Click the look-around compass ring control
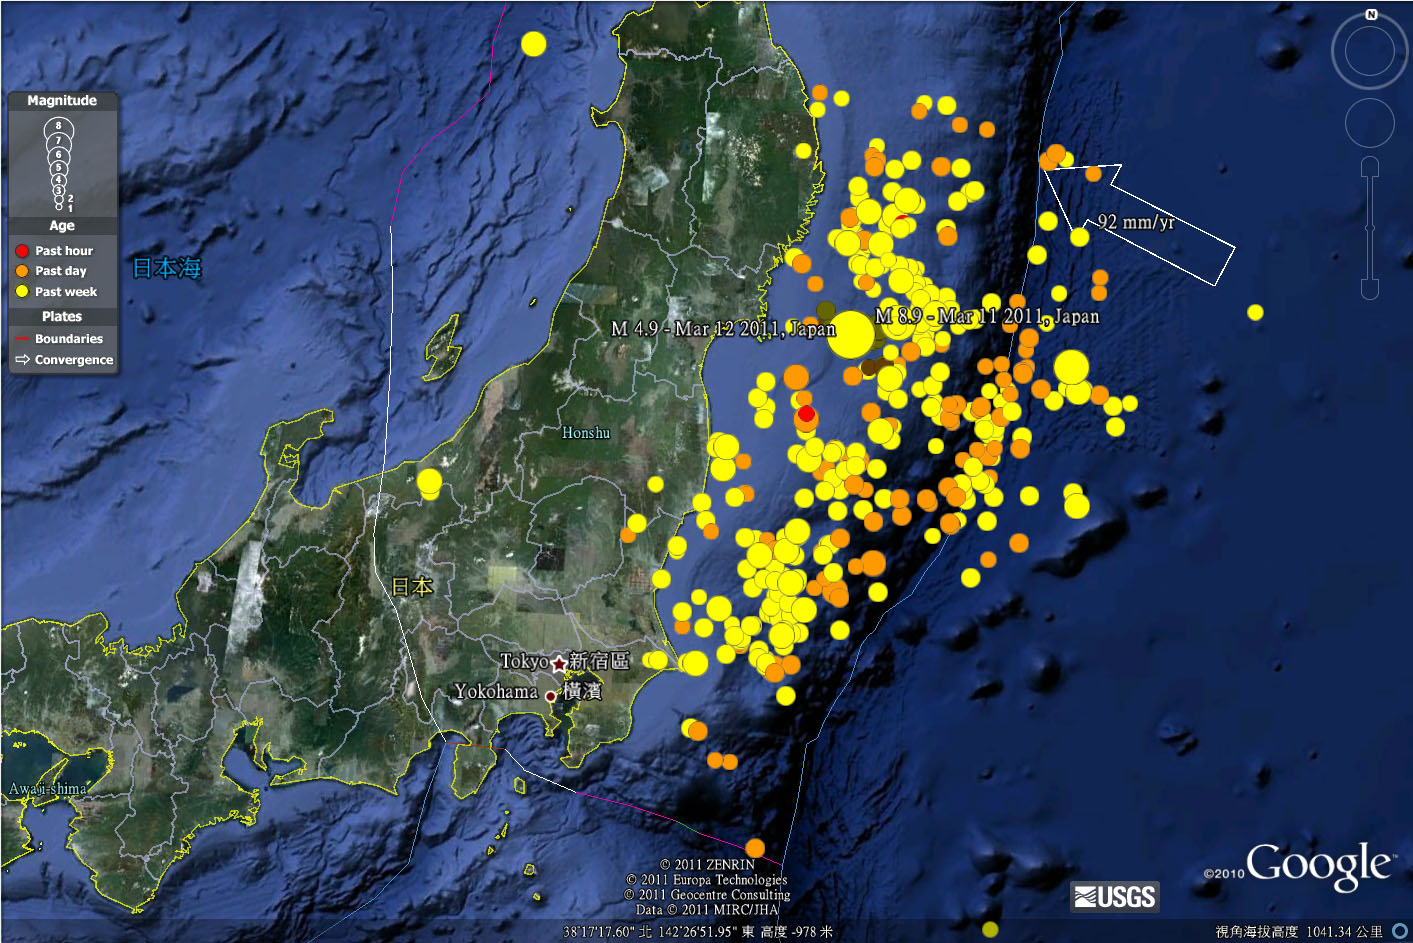Viewport: 1413px width, 943px height. tap(1369, 52)
